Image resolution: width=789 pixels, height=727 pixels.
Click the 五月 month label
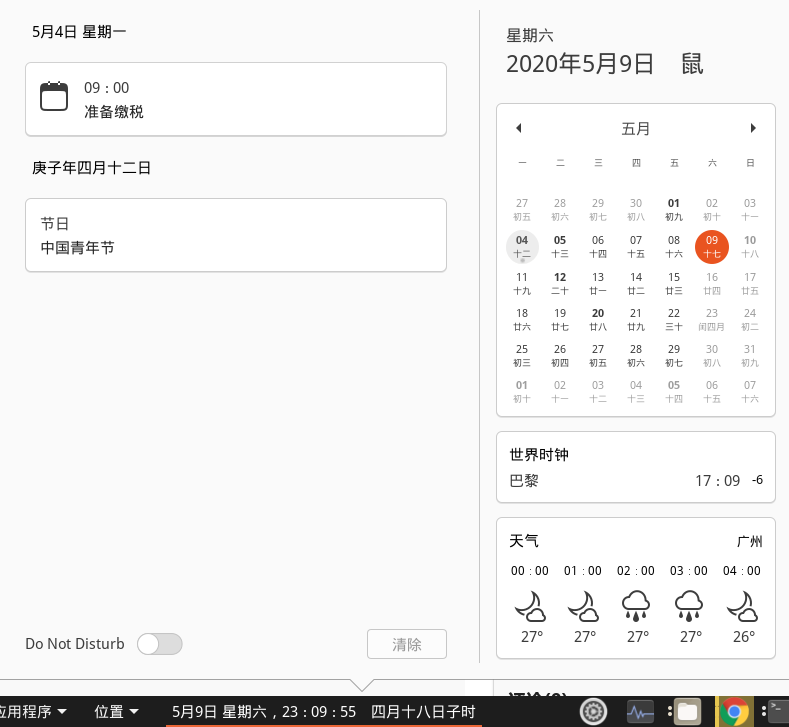636,129
